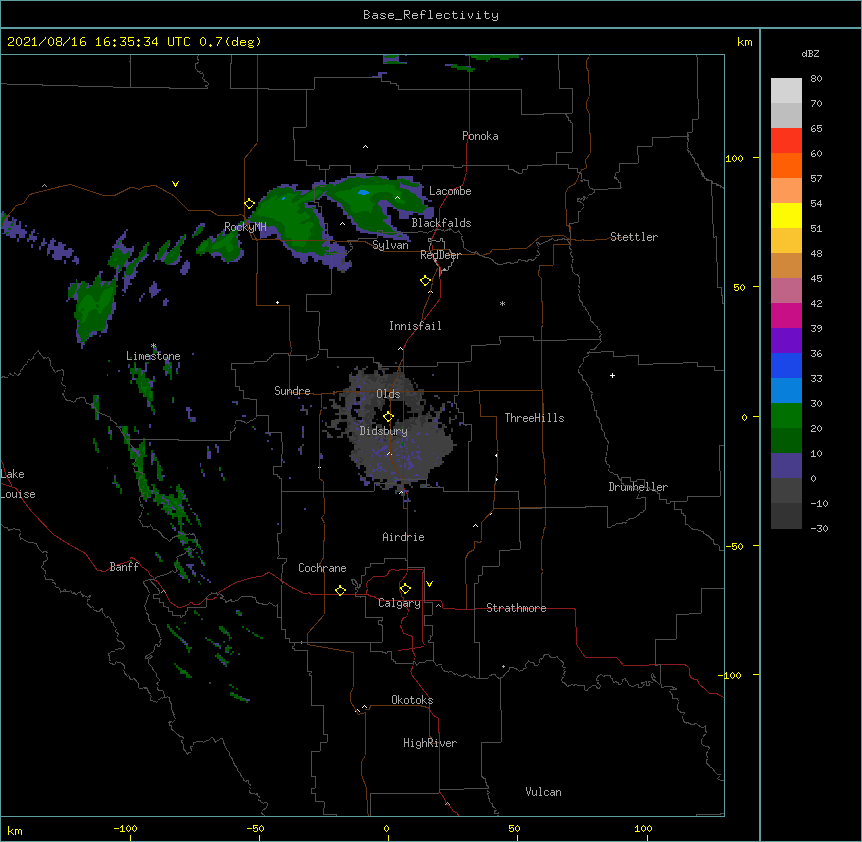Screen dimensions: 862x842
Task: Click the 50 tick label on the bottom axis
Action: pyautogui.click(x=514, y=828)
